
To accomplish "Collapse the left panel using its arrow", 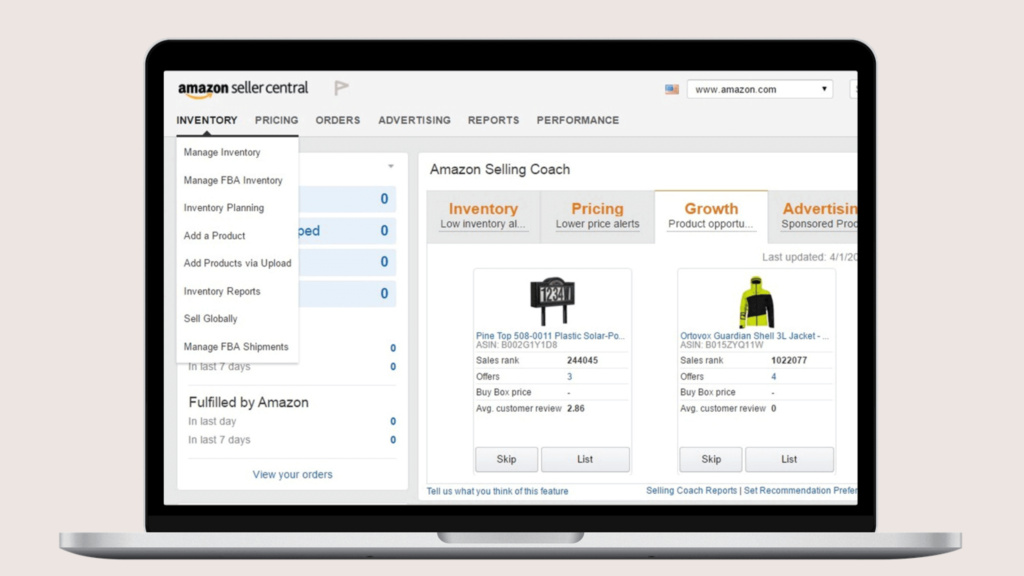I will coord(391,167).
